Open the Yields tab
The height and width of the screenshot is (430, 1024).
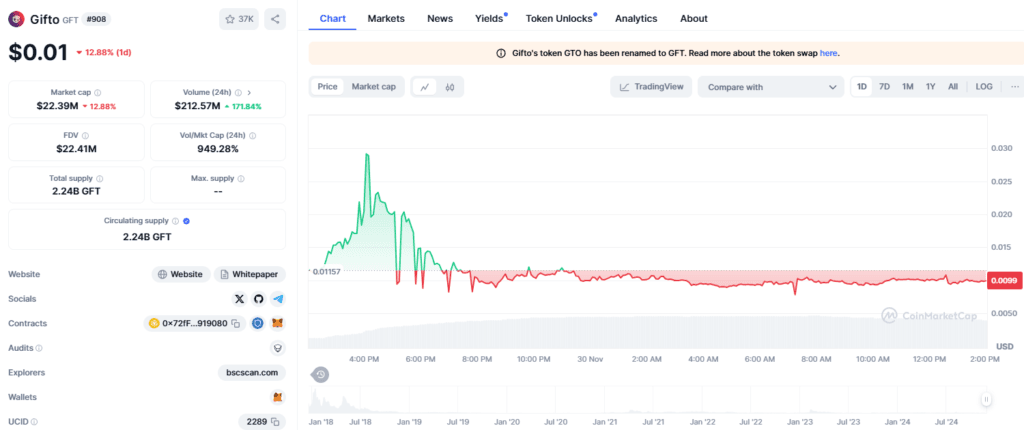490,18
